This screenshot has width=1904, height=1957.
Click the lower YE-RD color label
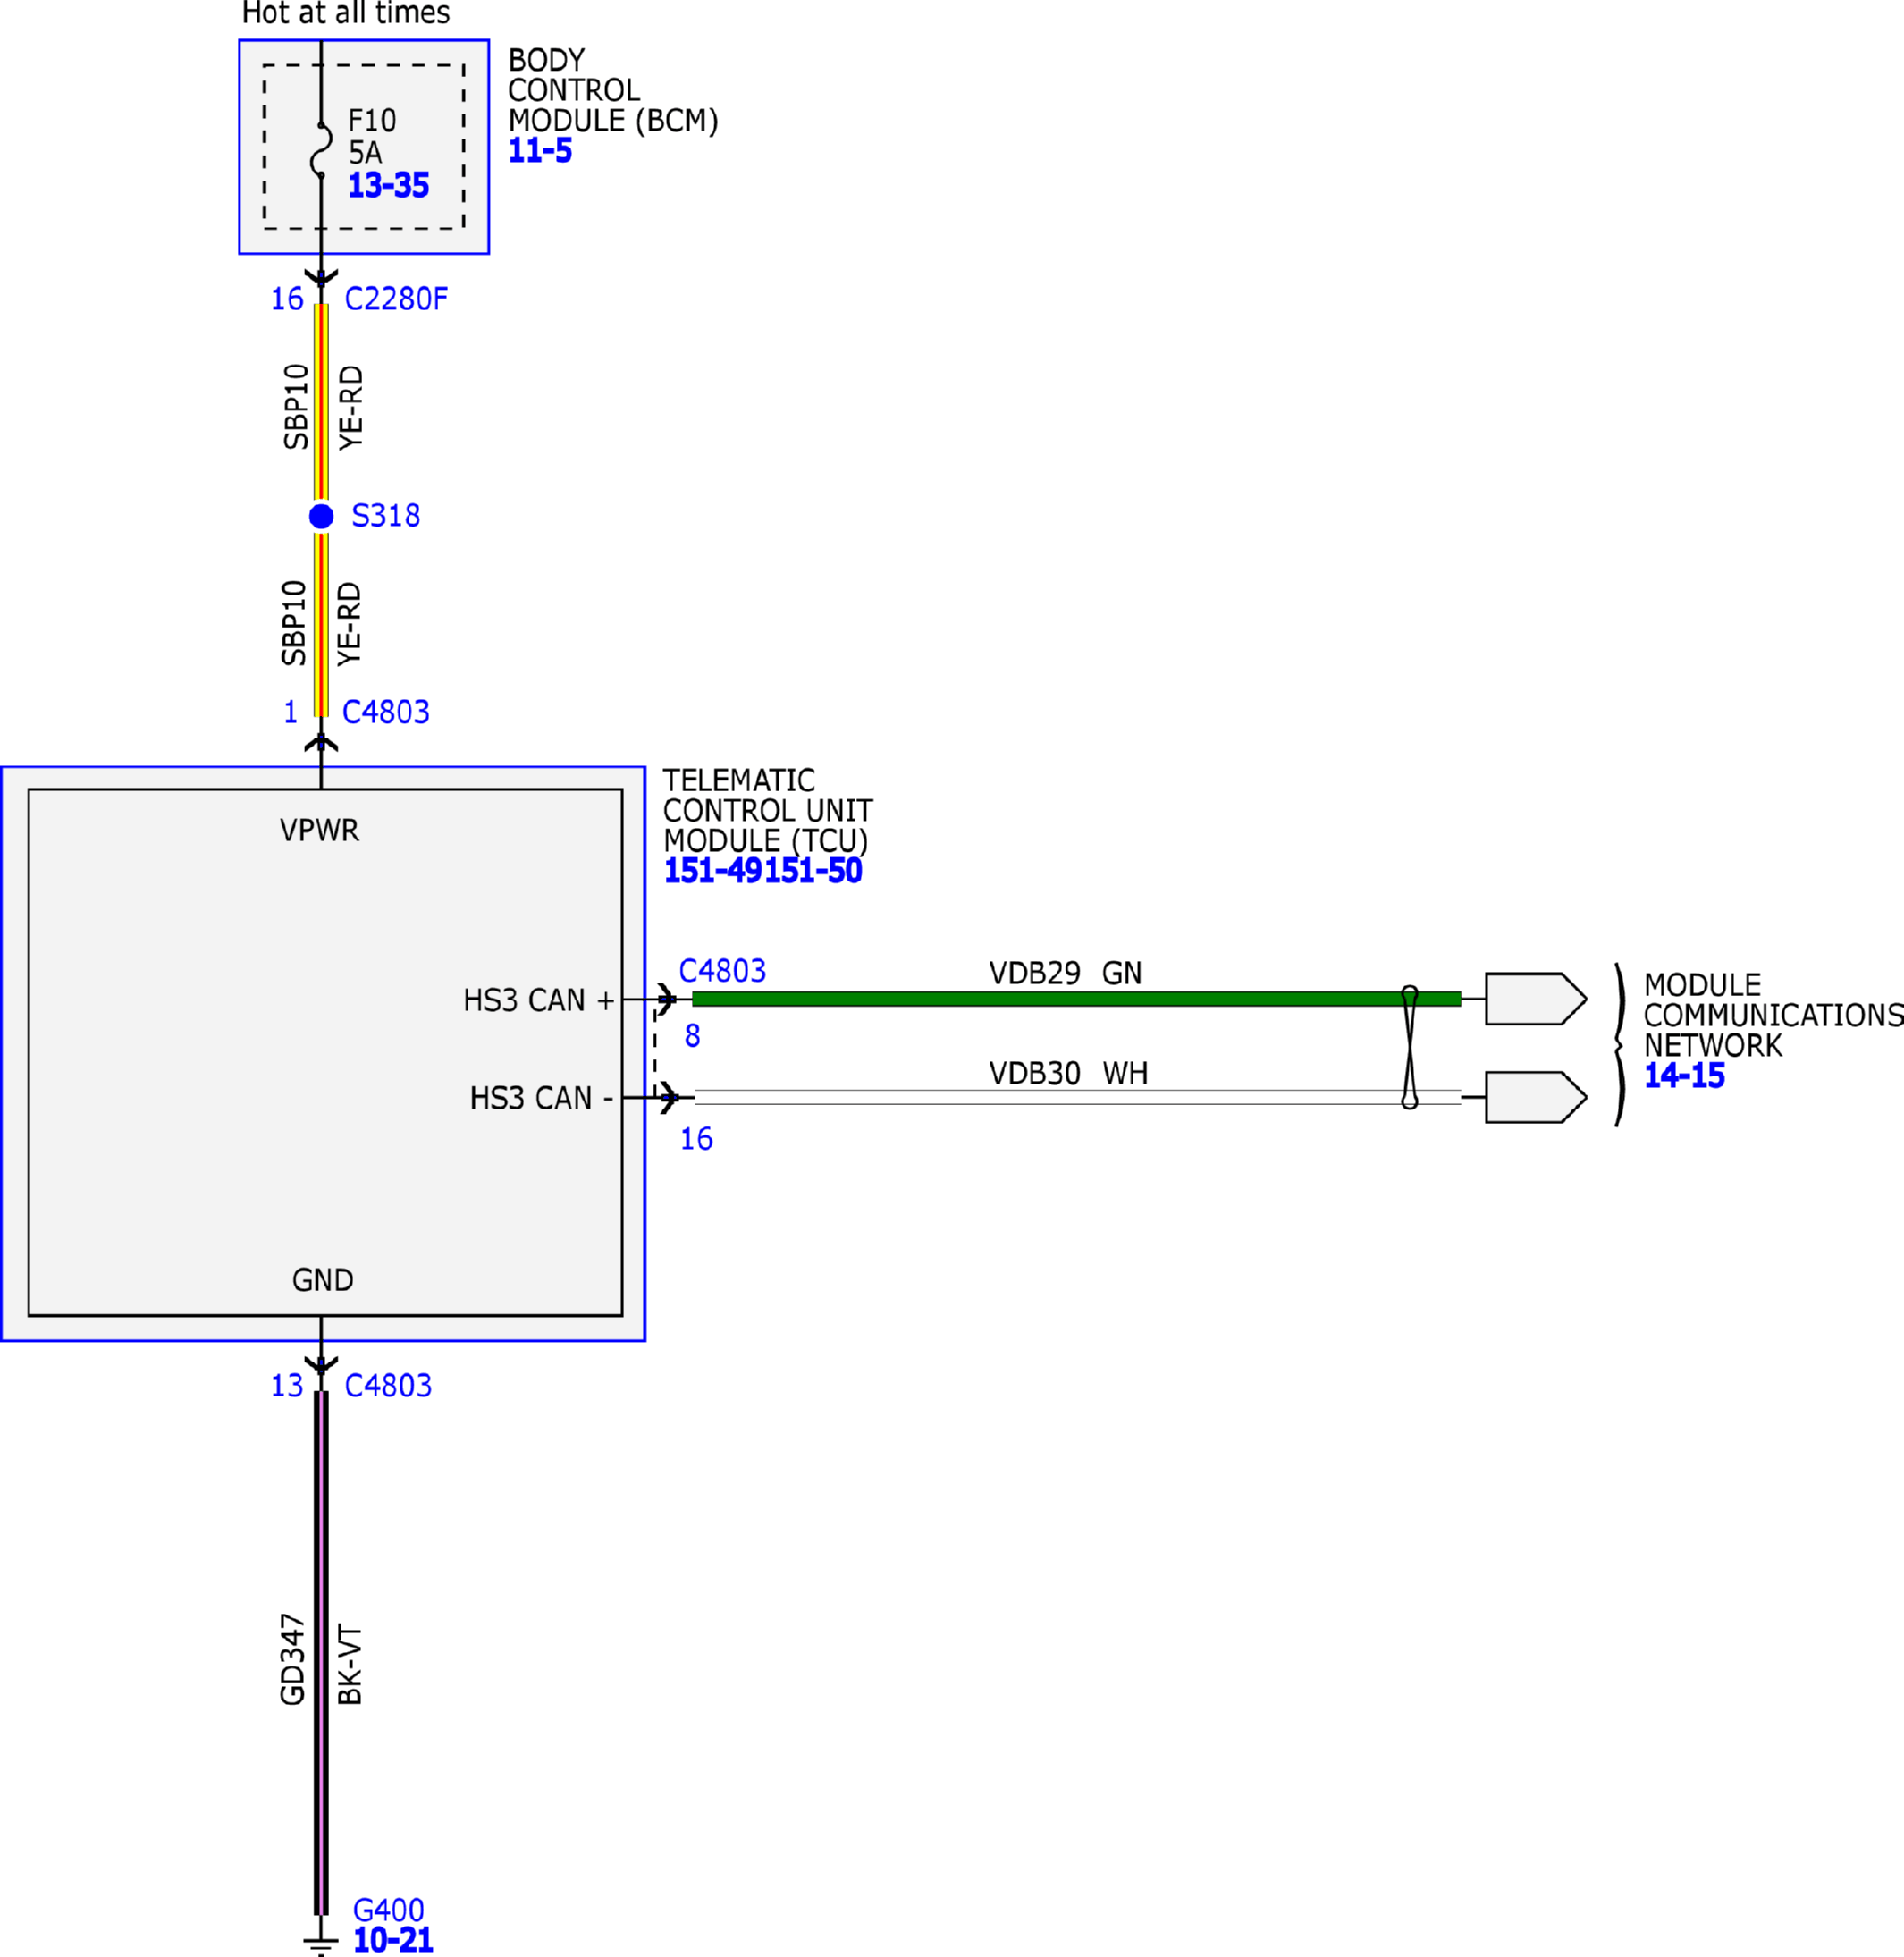point(348,624)
